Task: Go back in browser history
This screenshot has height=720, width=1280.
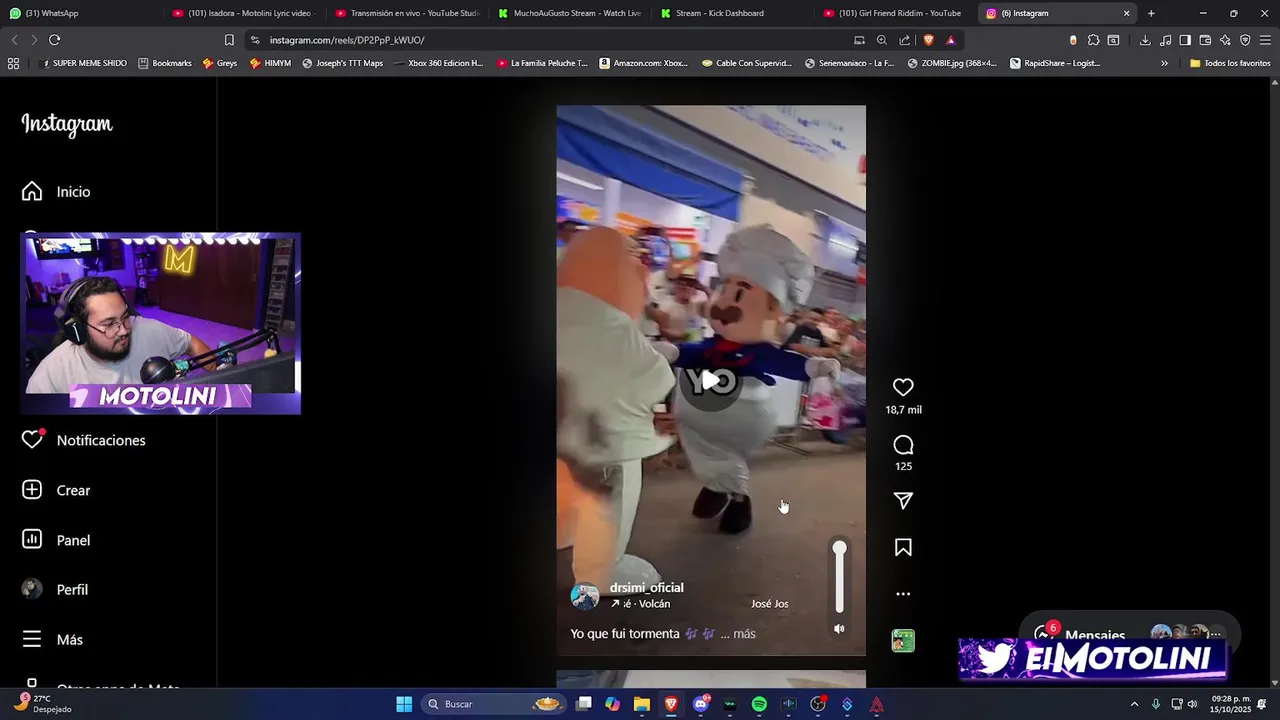Action: pyautogui.click(x=14, y=40)
